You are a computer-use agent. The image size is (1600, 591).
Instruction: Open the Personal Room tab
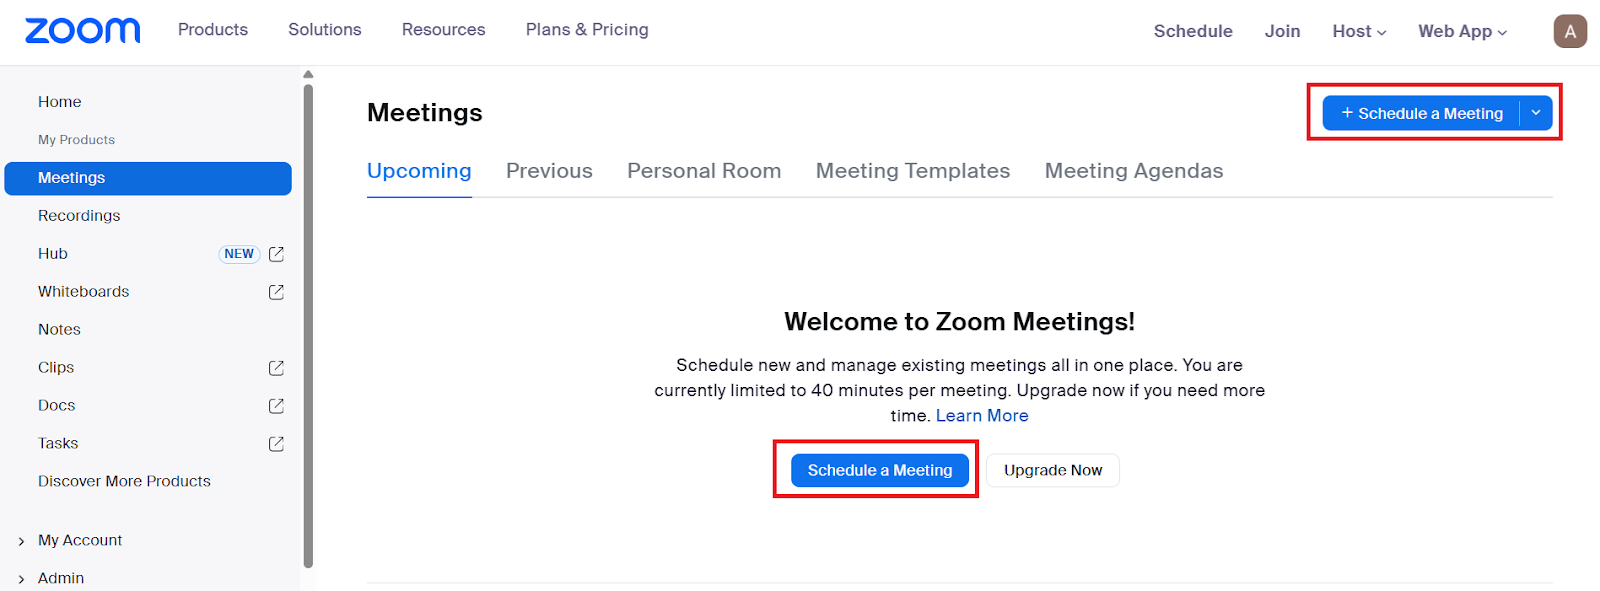pyautogui.click(x=704, y=171)
